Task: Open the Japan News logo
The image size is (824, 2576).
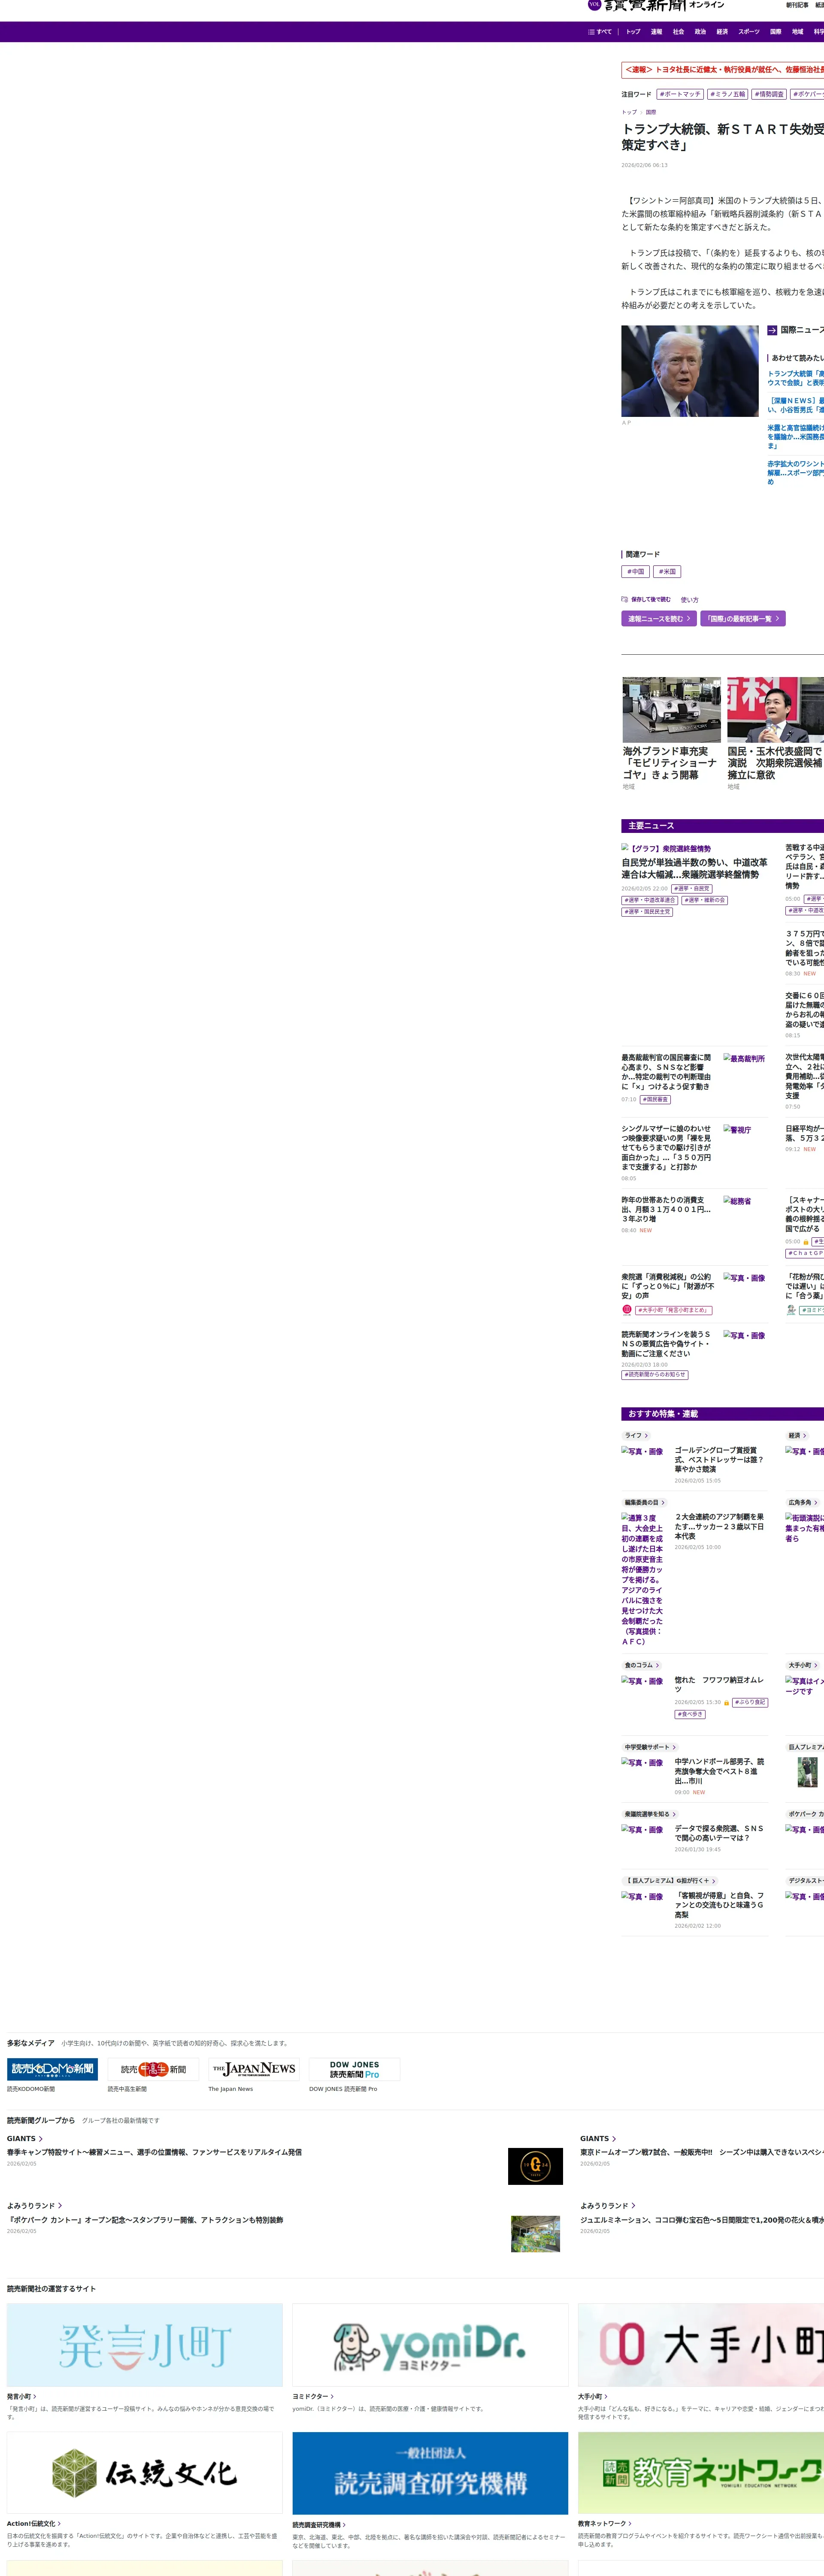Action: tap(254, 2069)
